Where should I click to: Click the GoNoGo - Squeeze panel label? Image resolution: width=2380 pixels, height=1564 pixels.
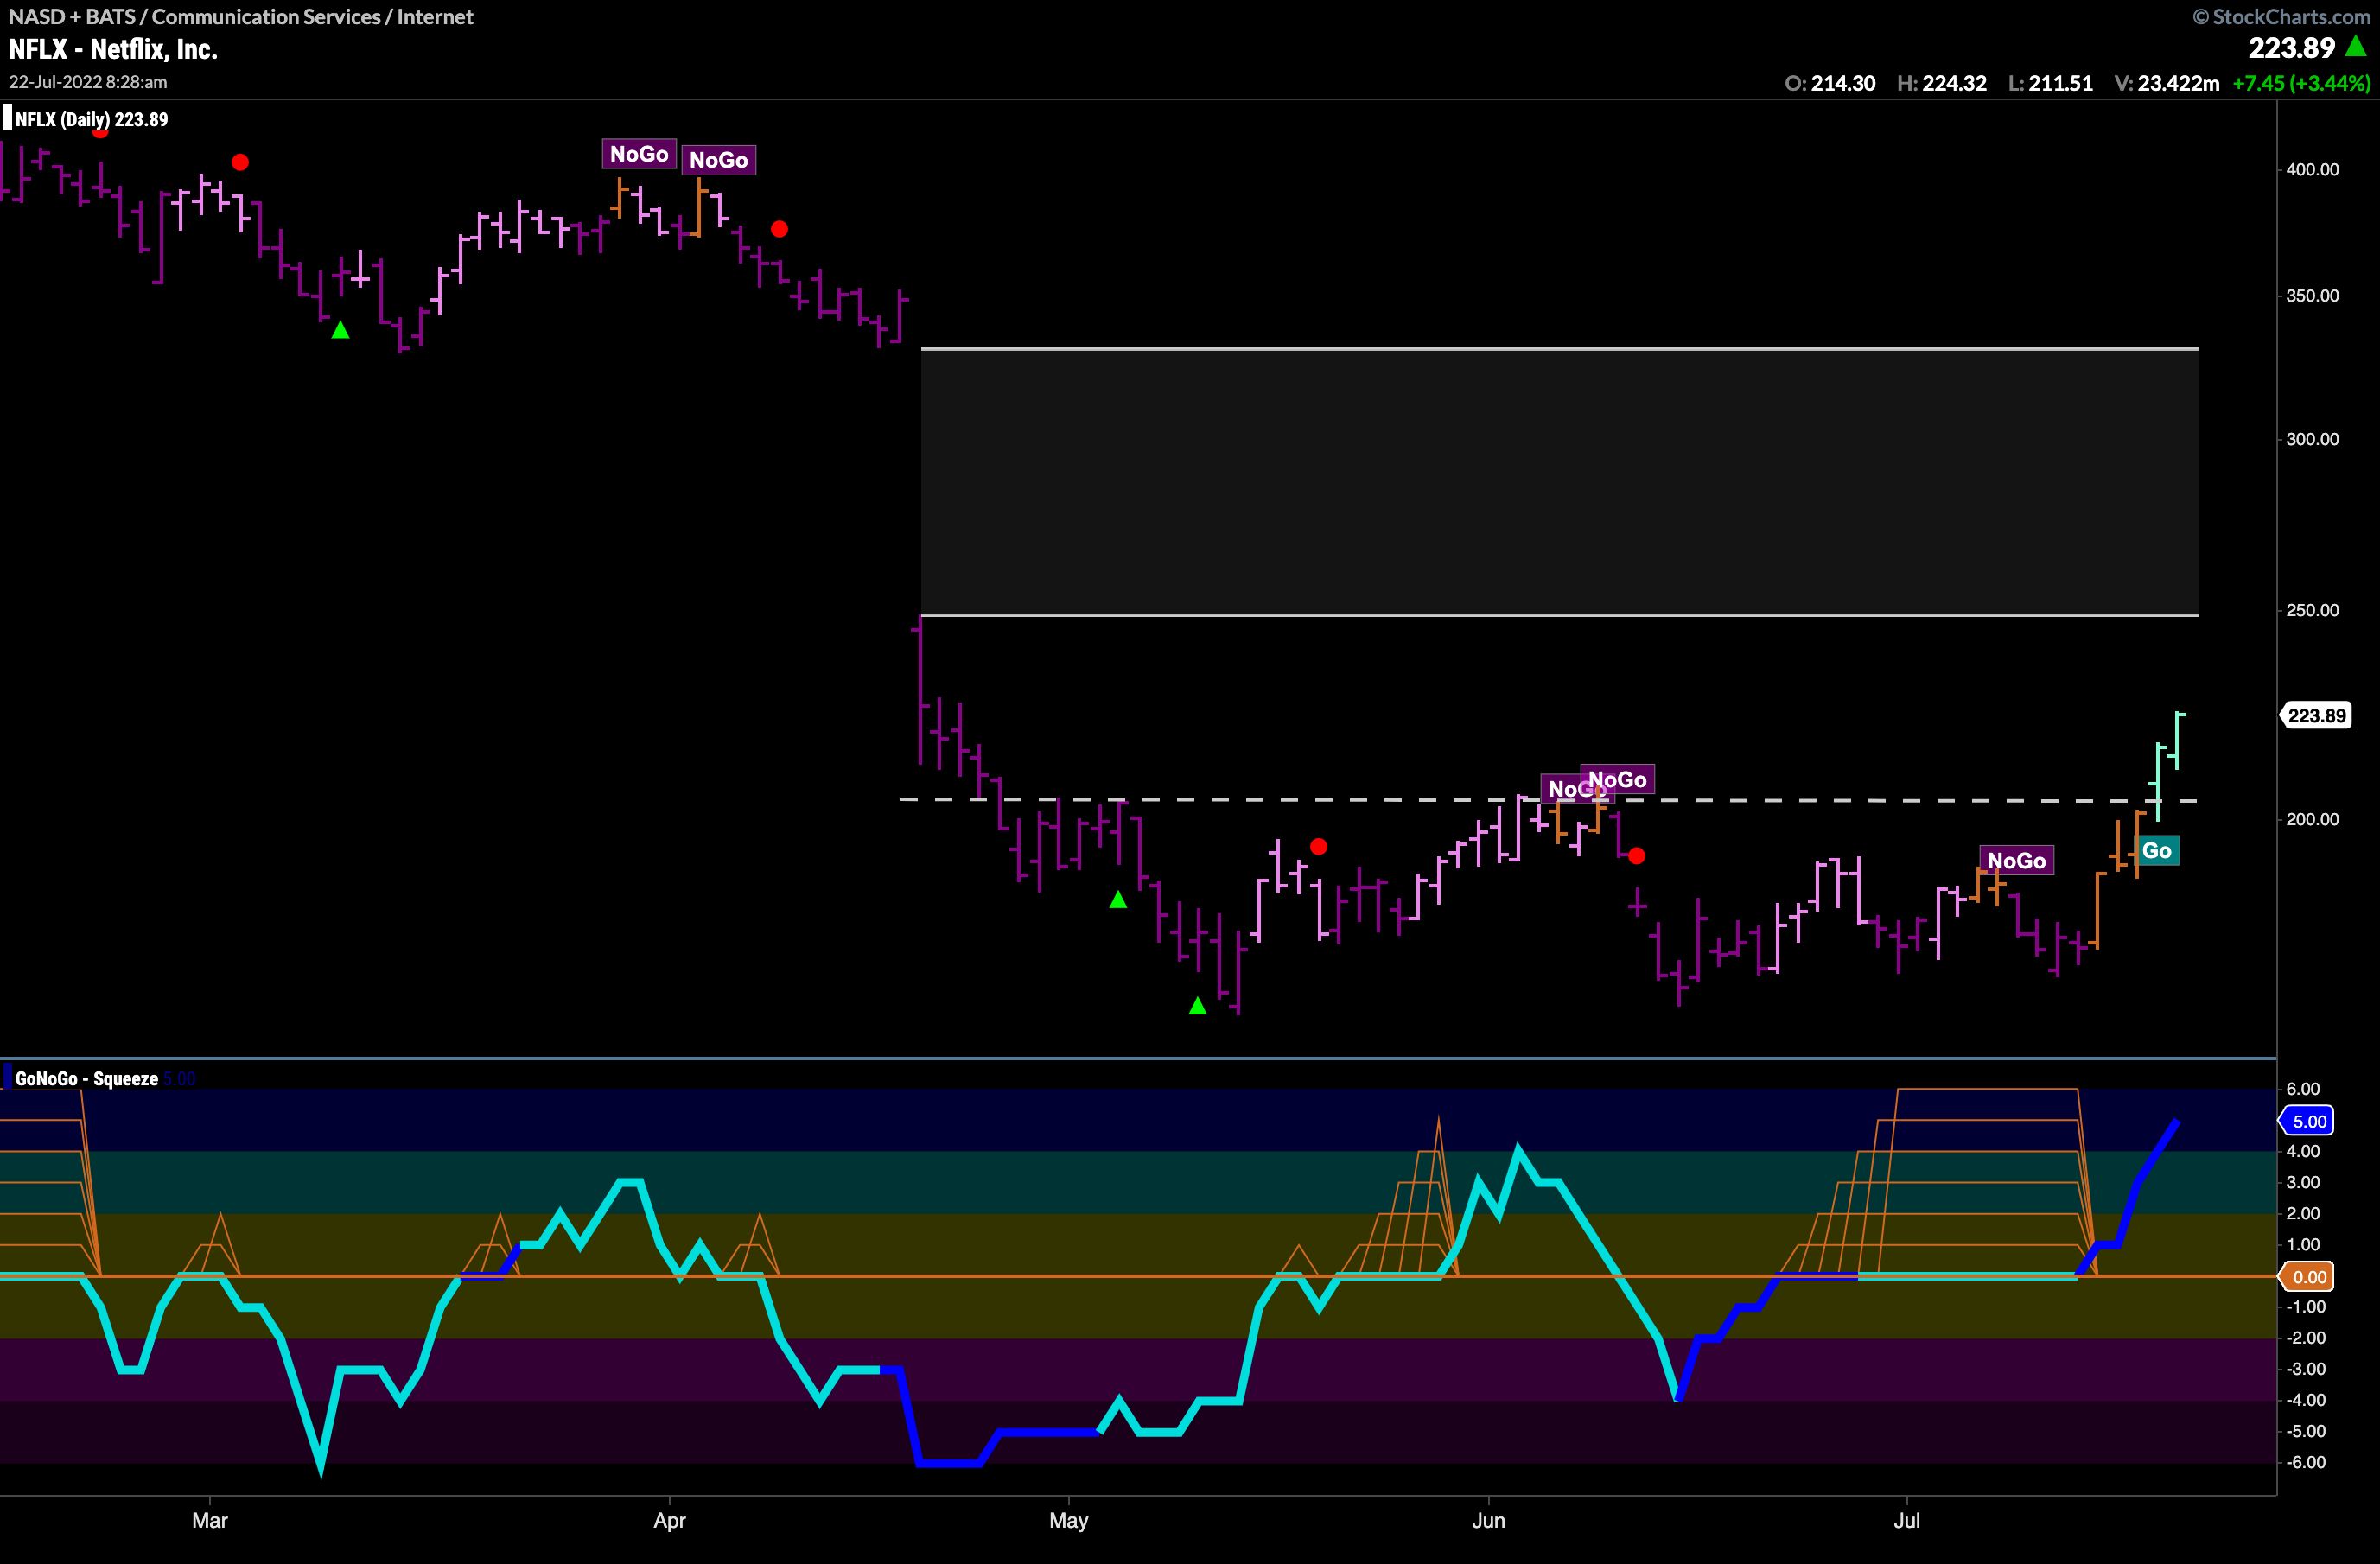pyautogui.click(x=86, y=1078)
